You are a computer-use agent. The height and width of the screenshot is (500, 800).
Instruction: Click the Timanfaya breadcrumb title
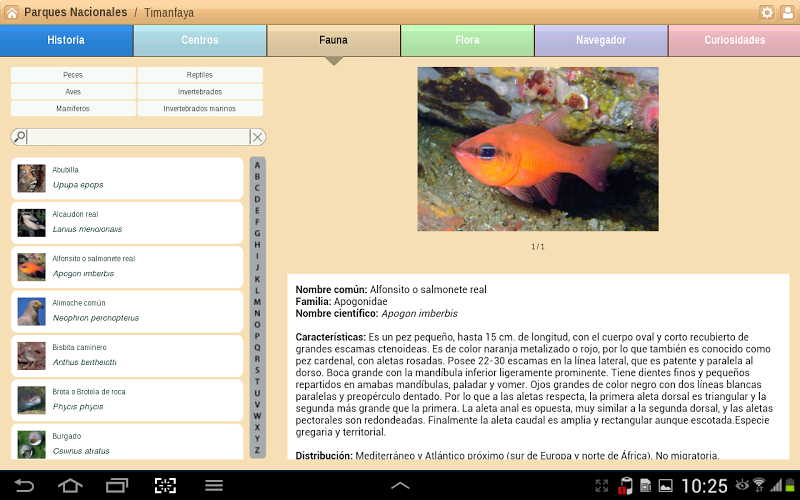[169, 13]
